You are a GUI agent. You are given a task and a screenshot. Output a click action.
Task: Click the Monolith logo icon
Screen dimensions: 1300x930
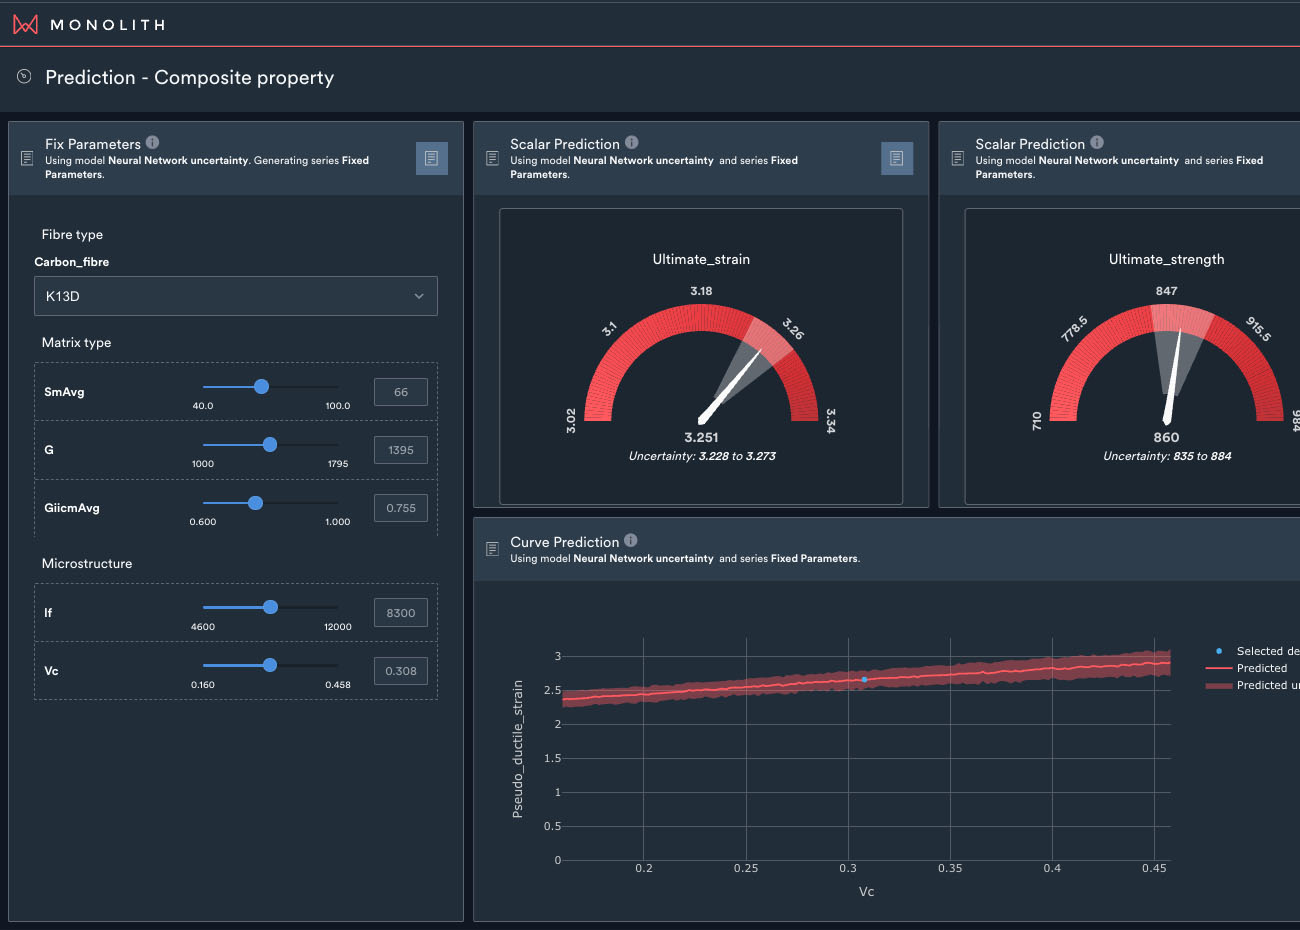pos(25,24)
